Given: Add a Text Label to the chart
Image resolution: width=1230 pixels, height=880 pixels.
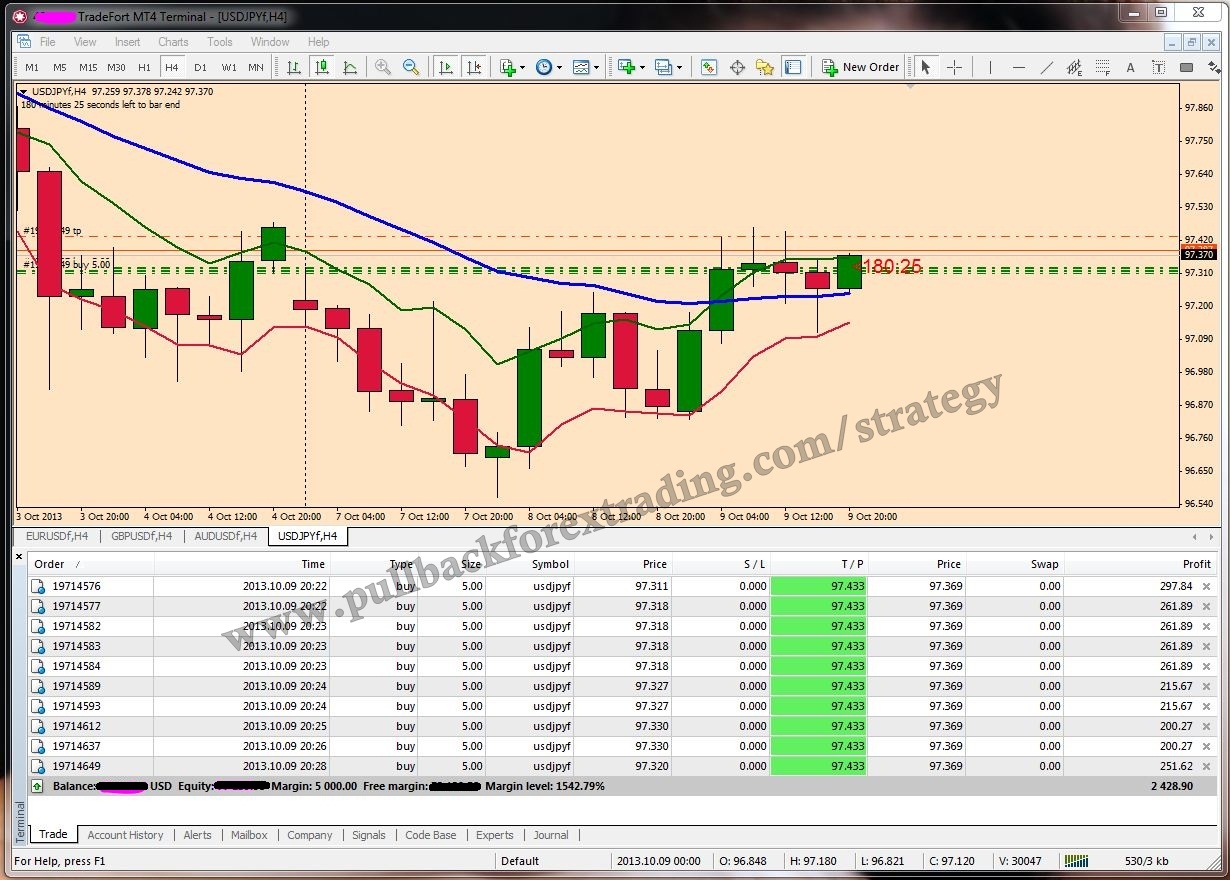Looking at the screenshot, I should (1158, 67).
